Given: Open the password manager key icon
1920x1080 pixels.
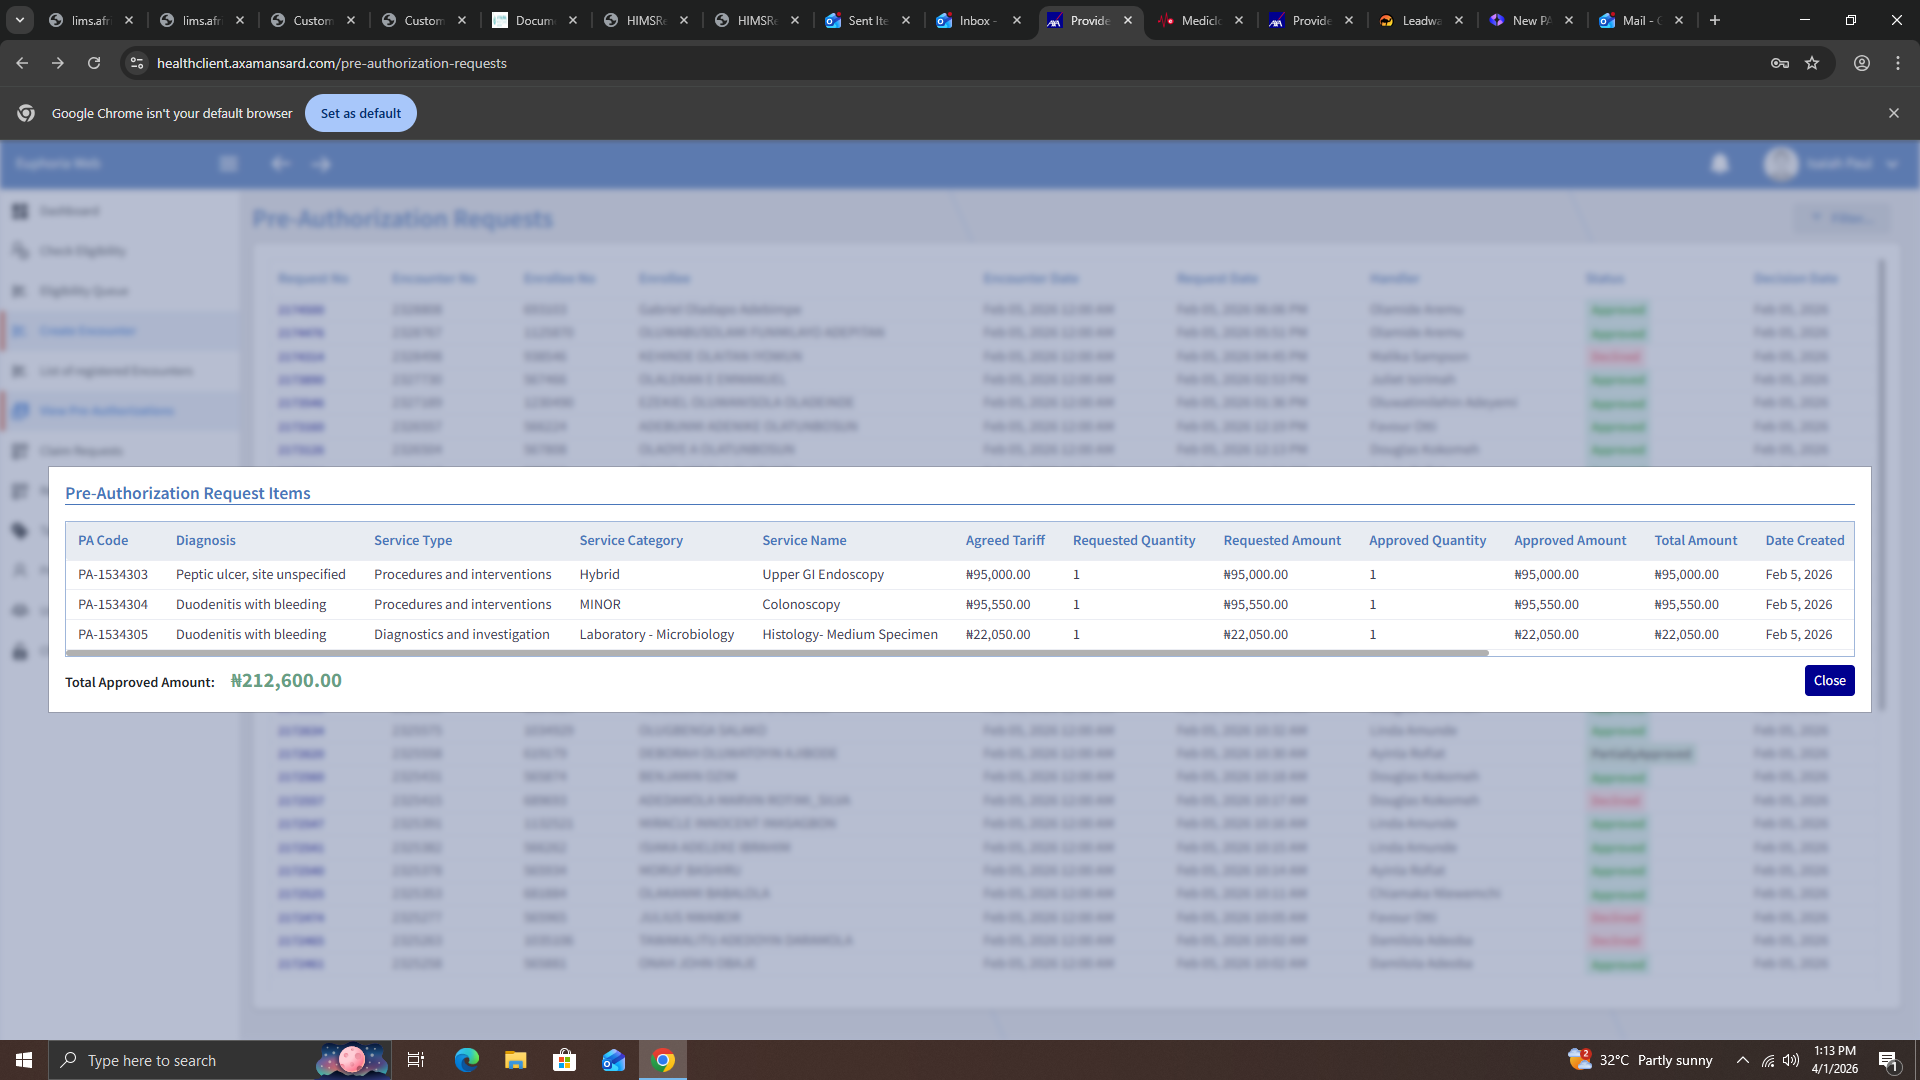Looking at the screenshot, I should point(1779,63).
